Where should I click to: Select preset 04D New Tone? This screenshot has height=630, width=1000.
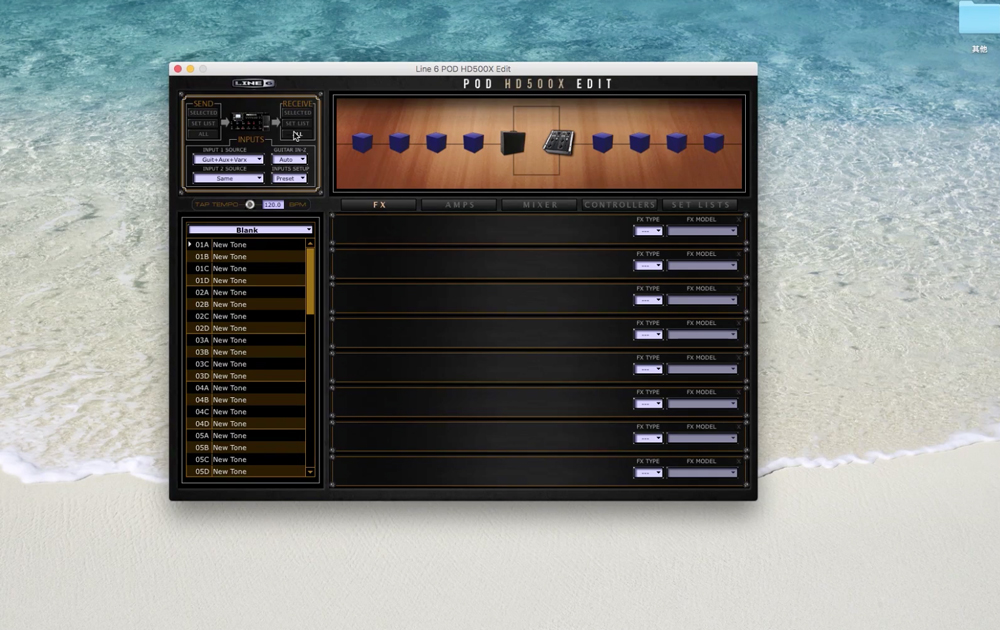(x=246, y=423)
